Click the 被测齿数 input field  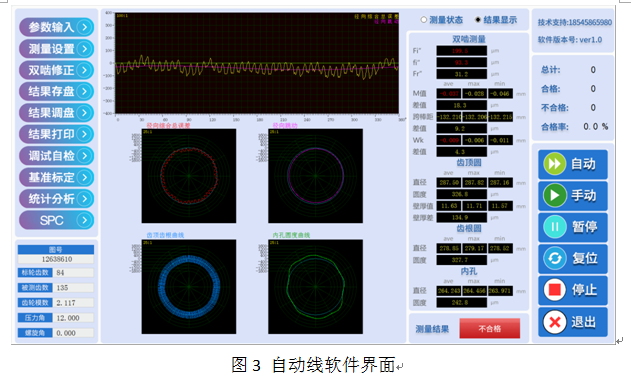pyautogui.click(x=74, y=288)
